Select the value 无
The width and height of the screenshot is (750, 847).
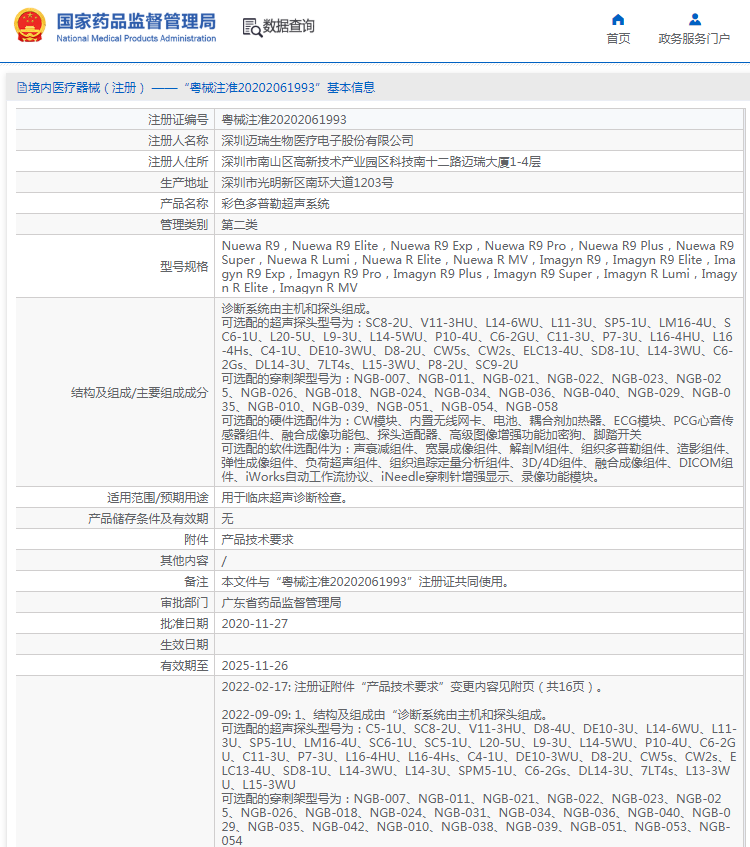pos(227,519)
